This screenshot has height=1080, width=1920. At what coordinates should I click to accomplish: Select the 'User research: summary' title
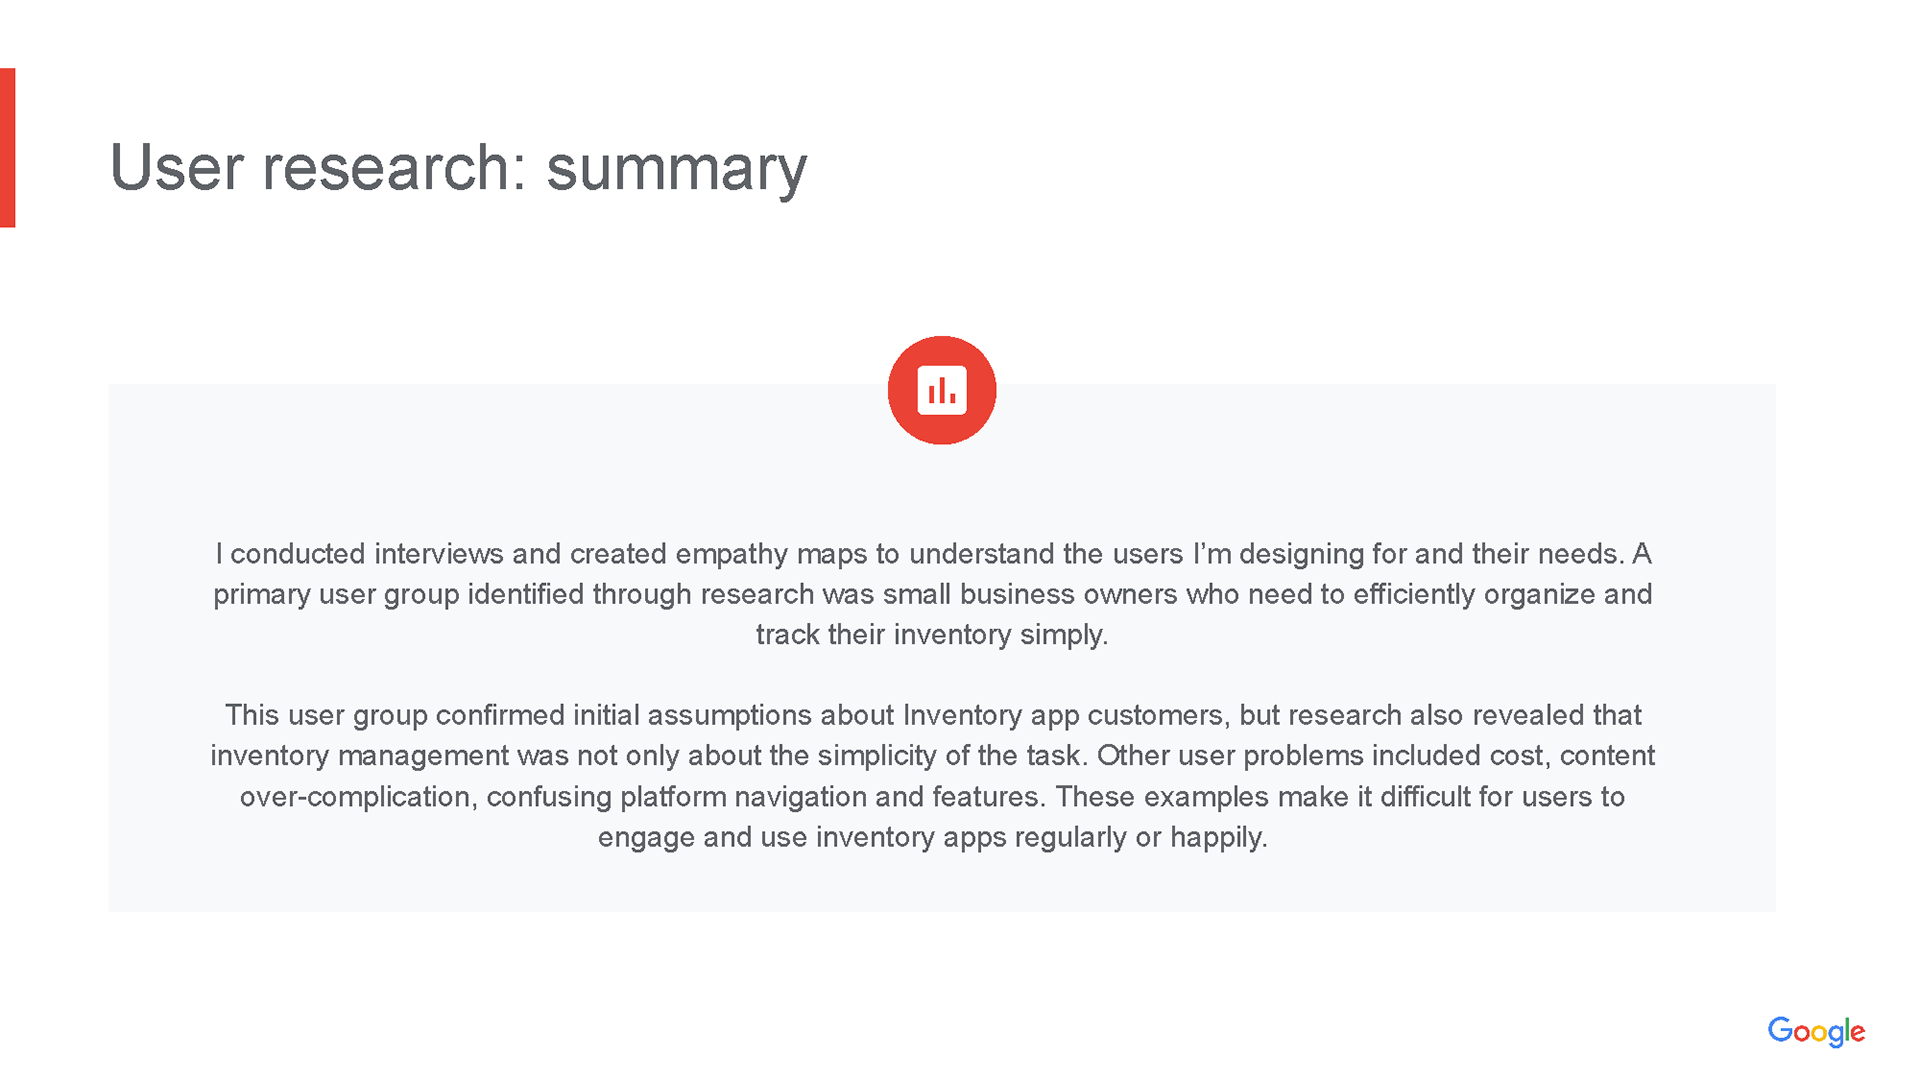458,168
